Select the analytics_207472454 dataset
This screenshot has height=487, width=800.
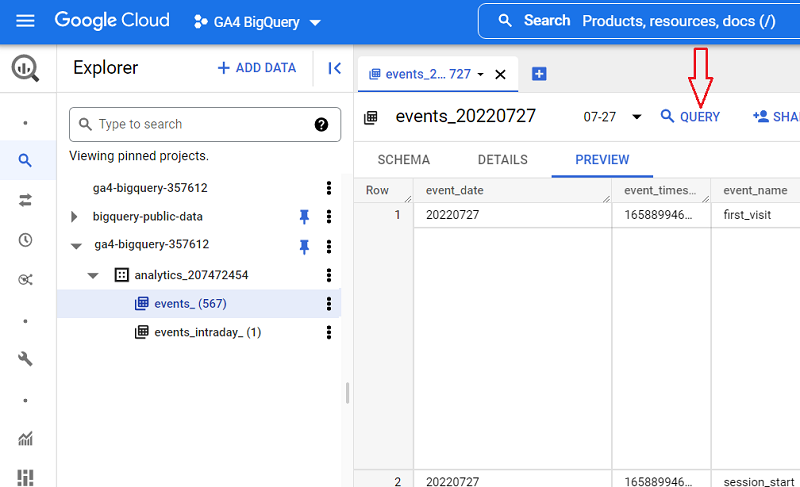191,275
